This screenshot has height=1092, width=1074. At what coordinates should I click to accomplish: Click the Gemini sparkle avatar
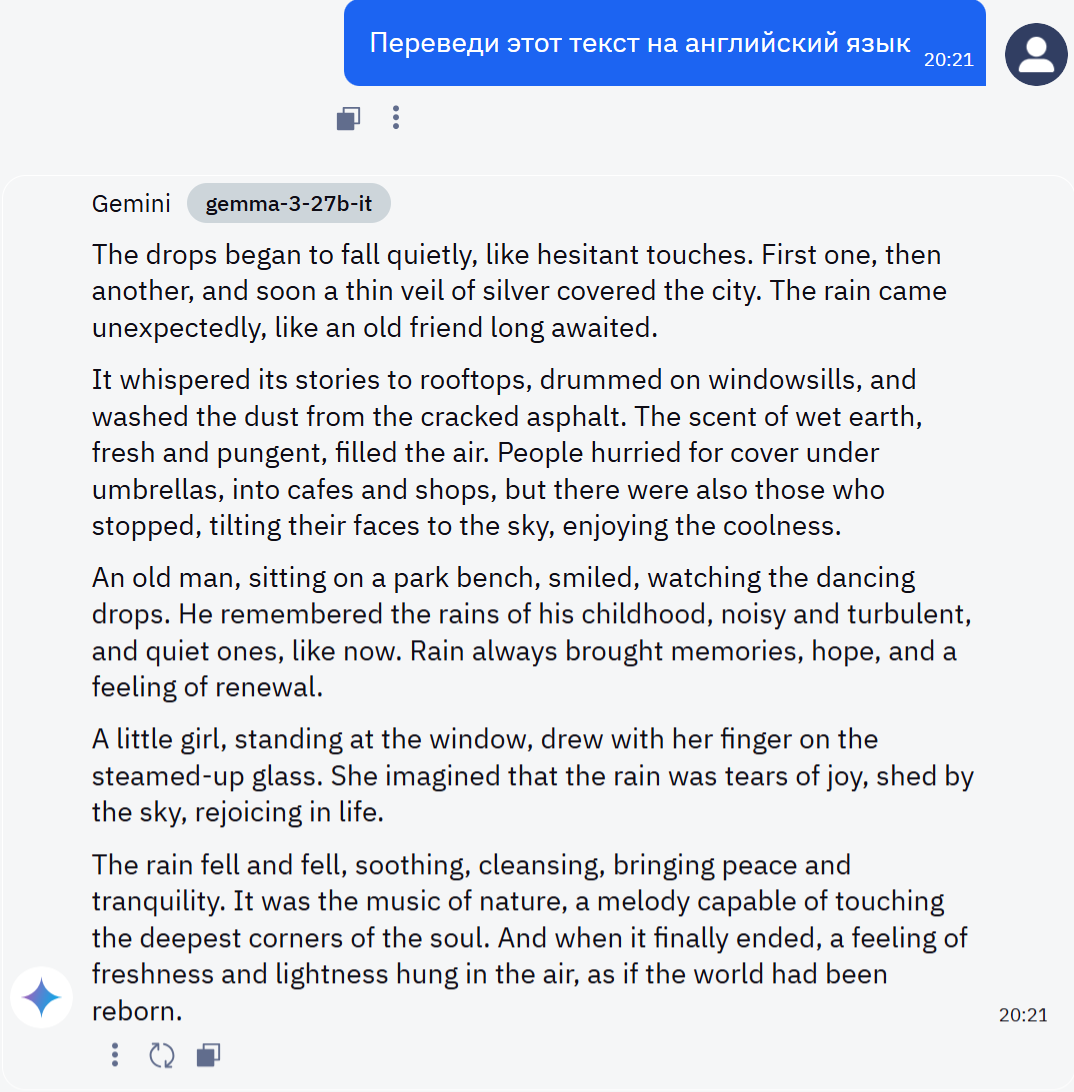point(42,997)
